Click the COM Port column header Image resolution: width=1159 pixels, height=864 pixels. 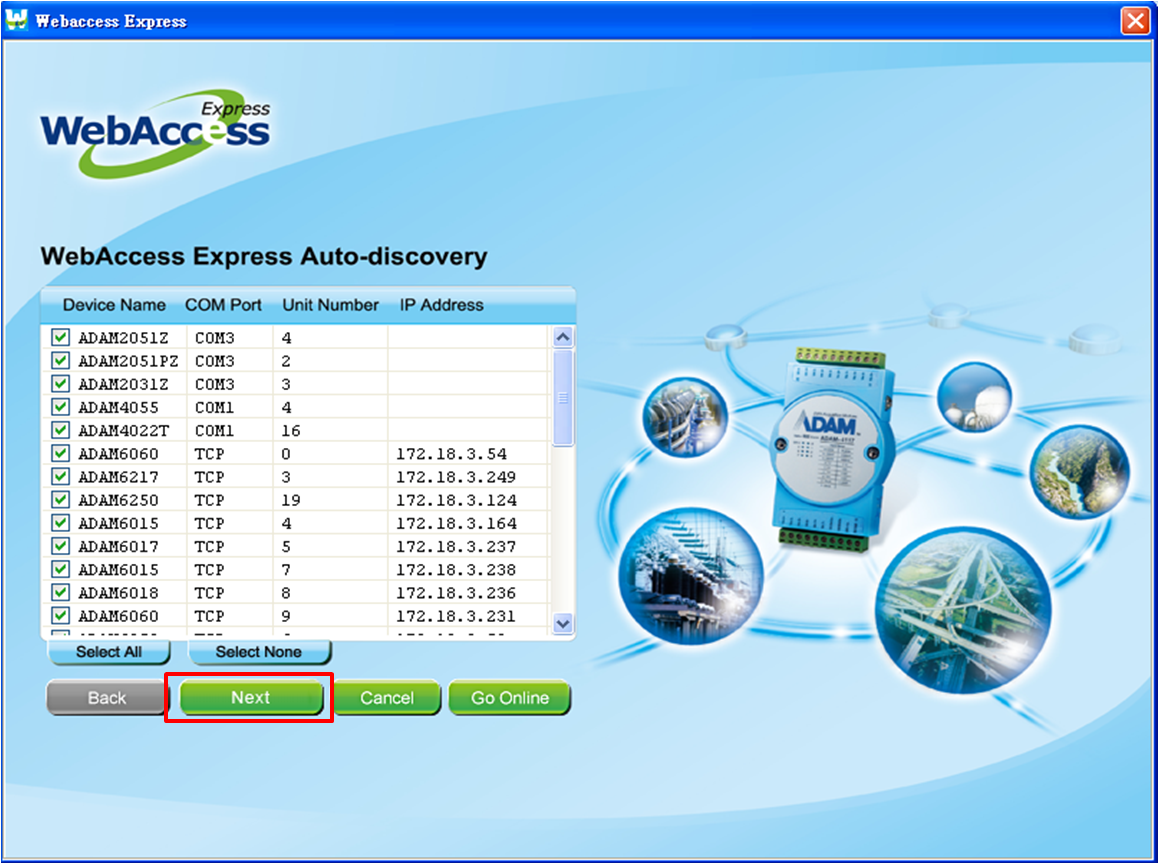pyautogui.click(x=223, y=305)
